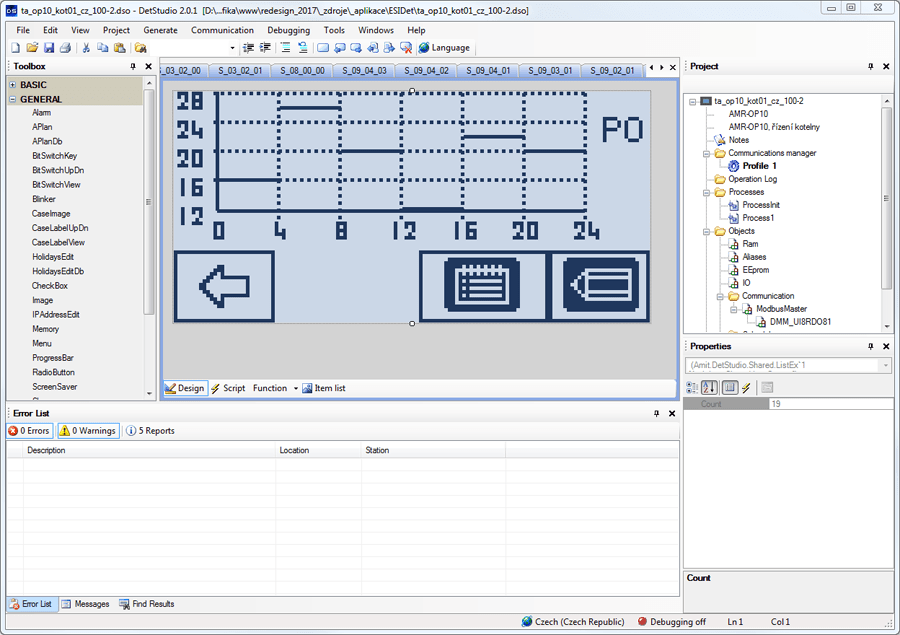Image resolution: width=900 pixels, height=635 pixels.
Task: Toggle the 0 Warnings filter
Action: (88, 431)
